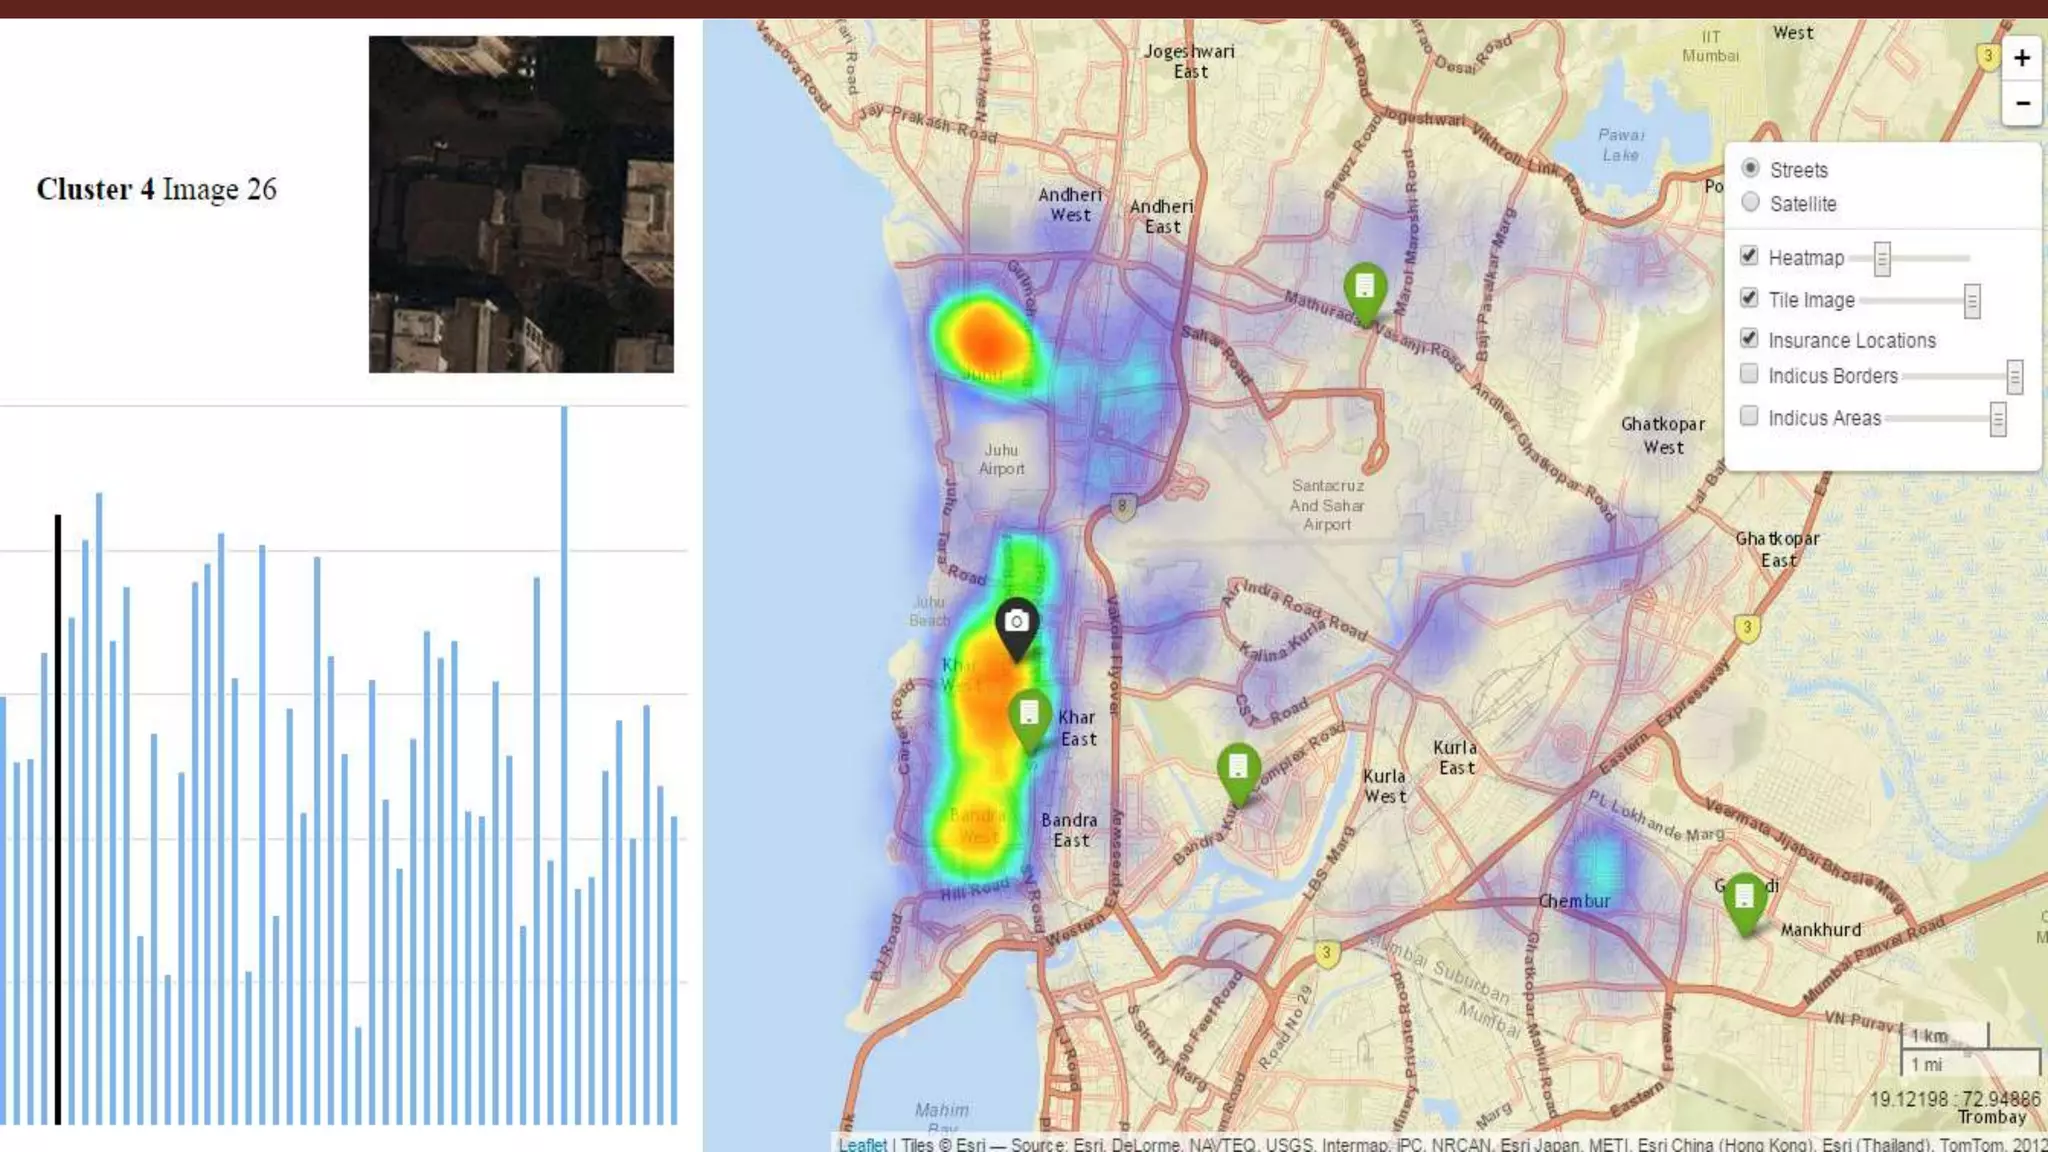Zoom out using the map minus button
2048x1152 pixels.
[x=2021, y=103]
